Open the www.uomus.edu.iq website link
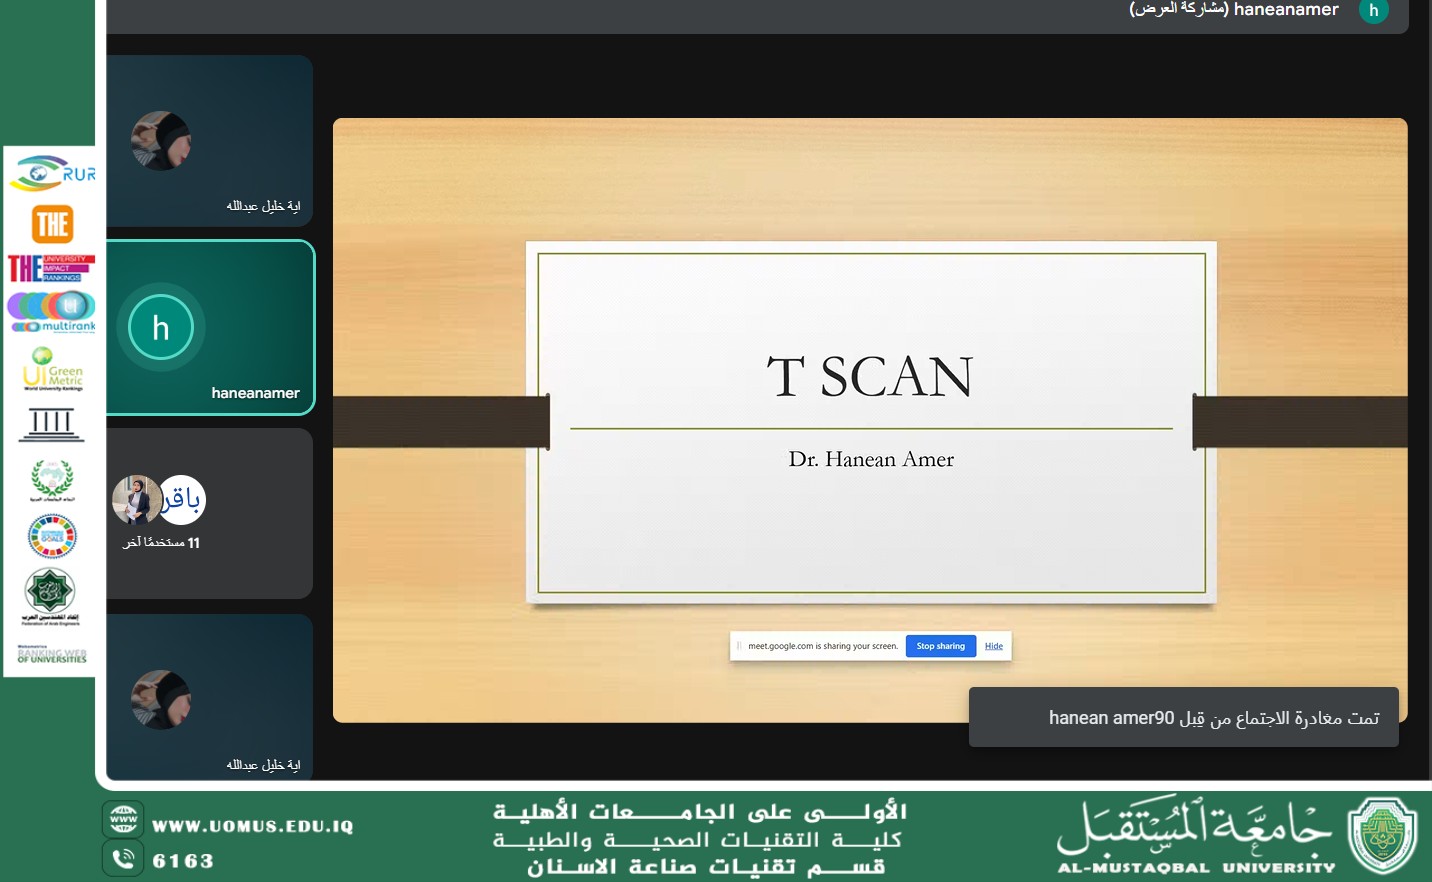Image resolution: width=1432 pixels, height=882 pixels. click(x=252, y=826)
